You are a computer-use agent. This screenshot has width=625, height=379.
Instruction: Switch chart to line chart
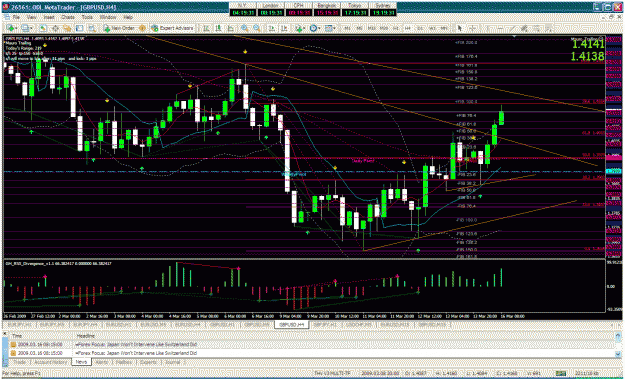pos(230,28)
